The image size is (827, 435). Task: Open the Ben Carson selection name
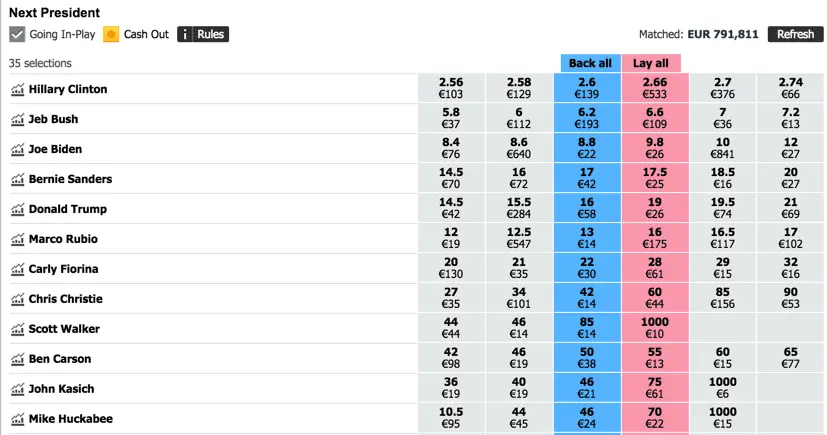tap(60, 359)
